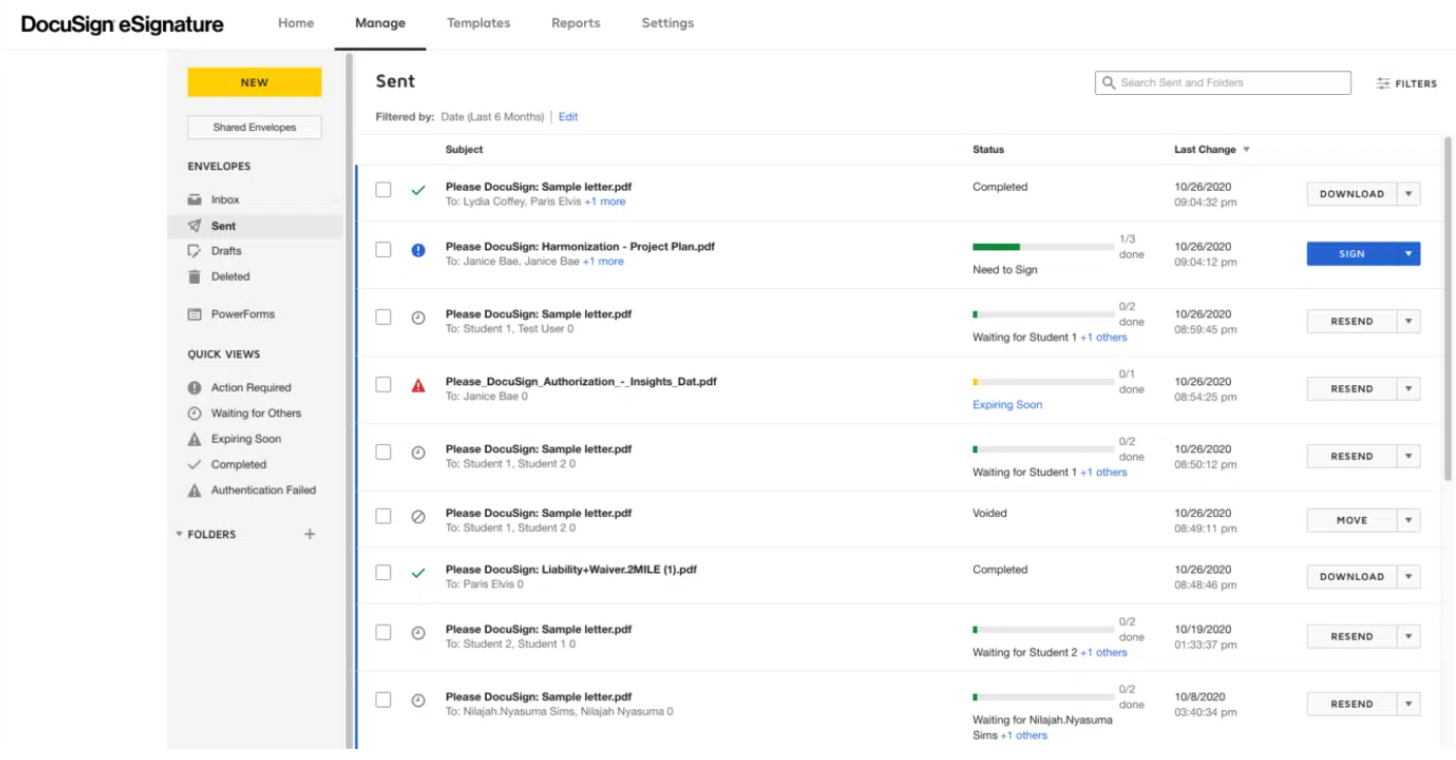Collapse the Folders section triangle

[x=179, y=534]
